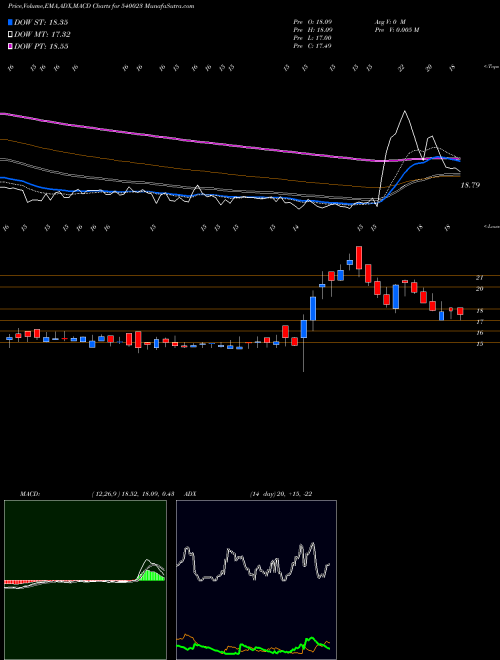Click the 18.79 price label beside EMA lines

tap(470, 185)
